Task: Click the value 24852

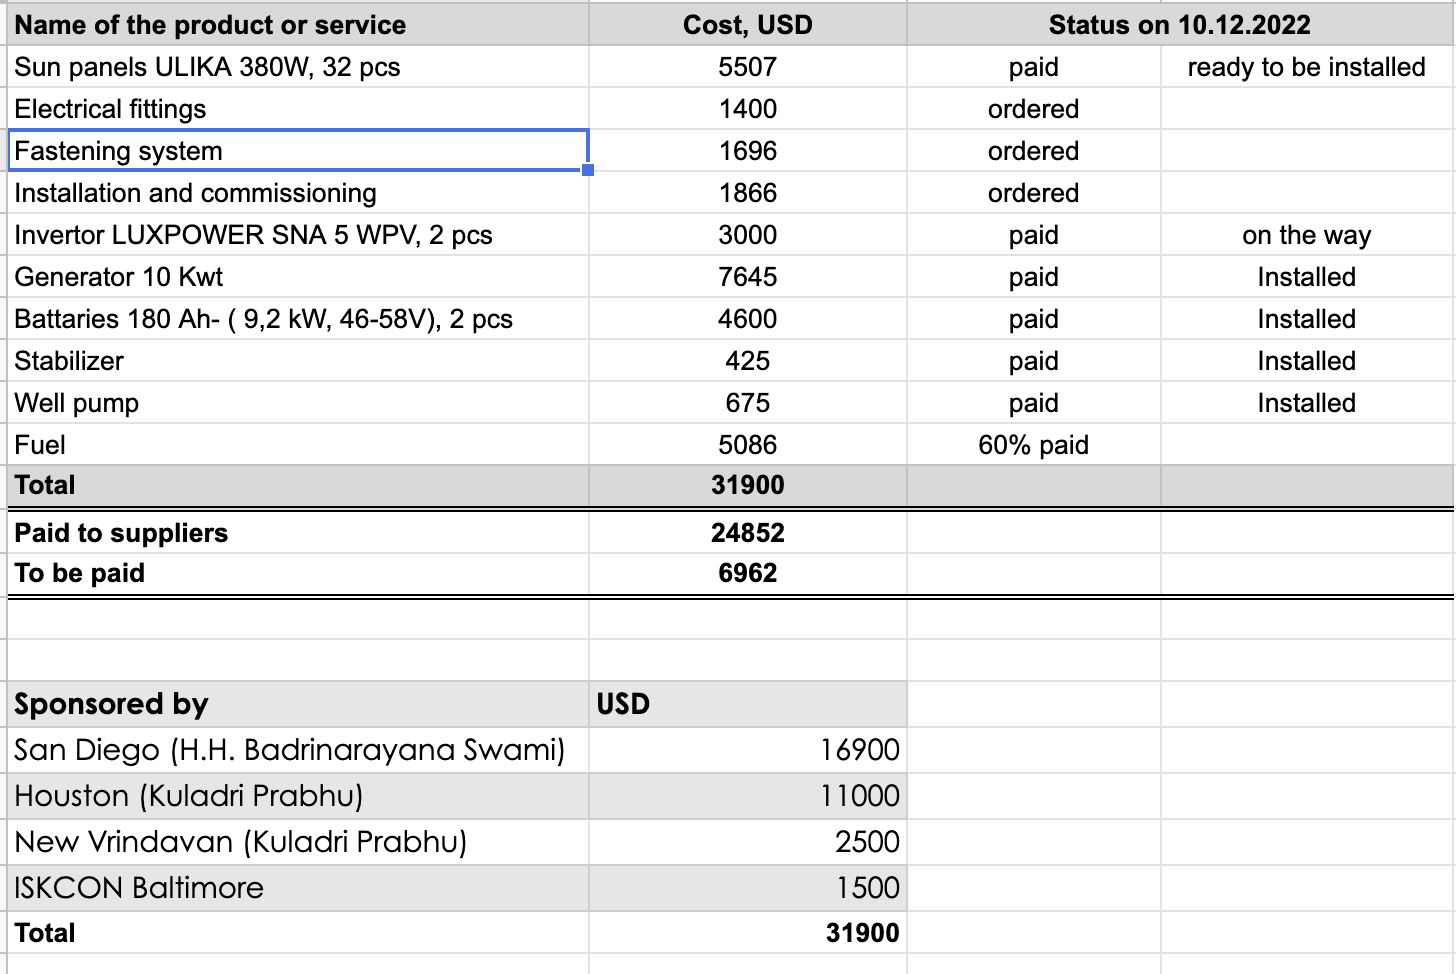Action: click(x=748, y=533)
